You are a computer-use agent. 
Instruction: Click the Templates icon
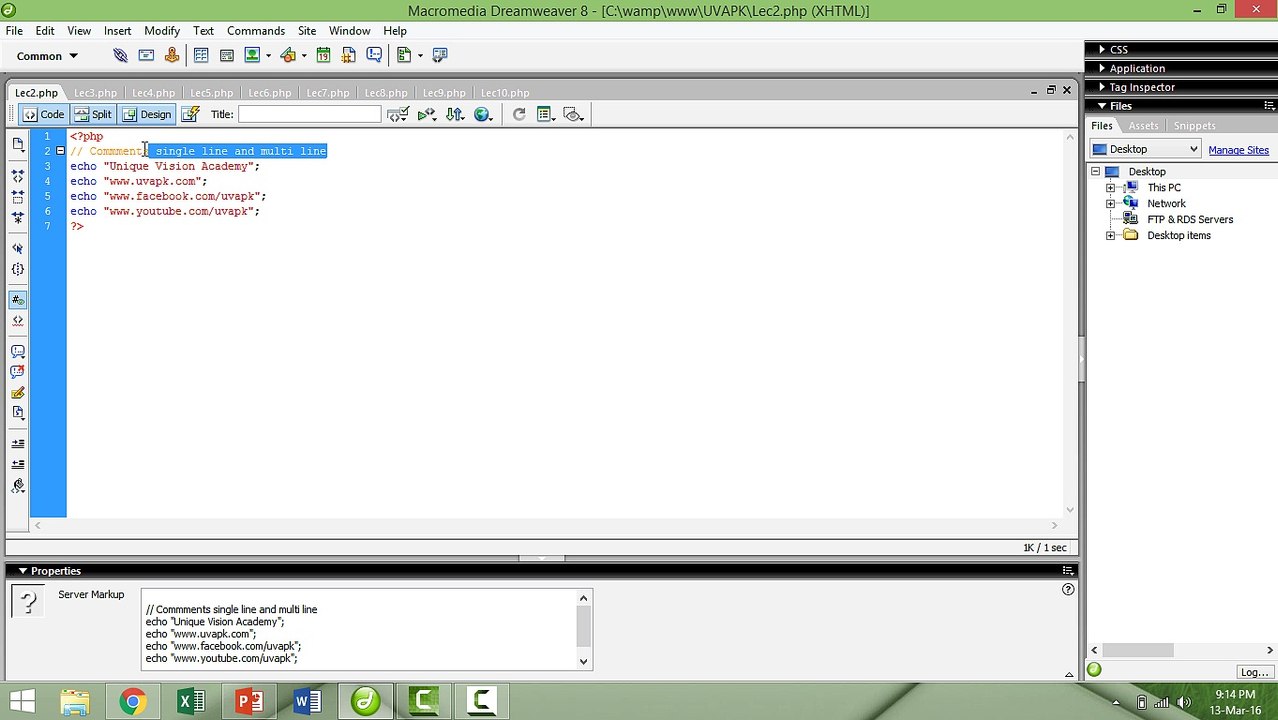pos(405,55)
